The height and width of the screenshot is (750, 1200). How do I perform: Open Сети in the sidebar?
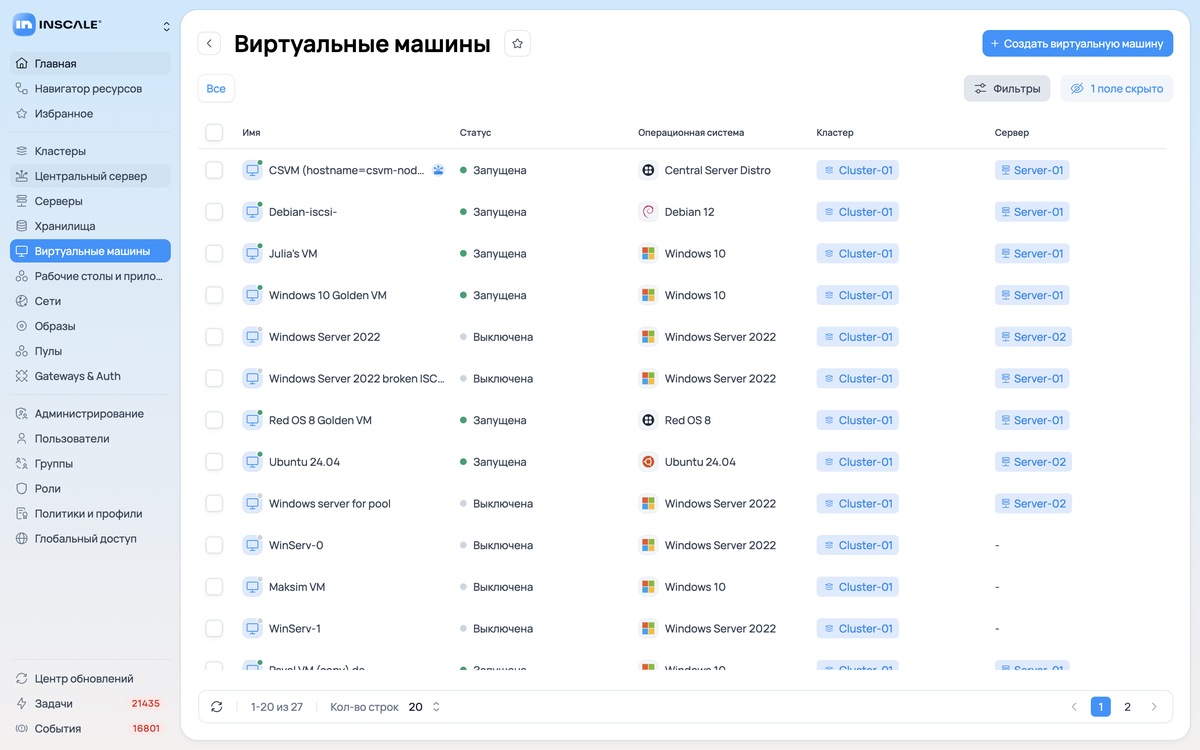(91, 301)
